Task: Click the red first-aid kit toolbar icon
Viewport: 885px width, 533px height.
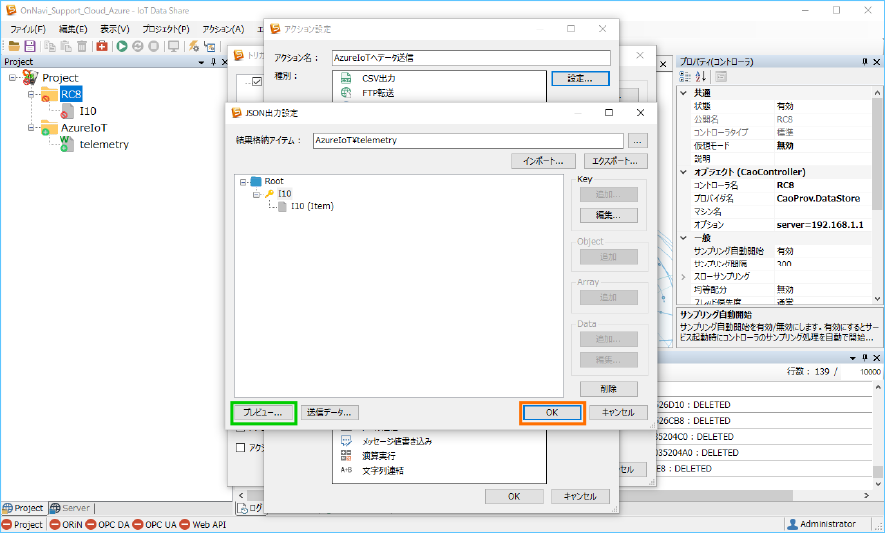Action: pos(102,46)
